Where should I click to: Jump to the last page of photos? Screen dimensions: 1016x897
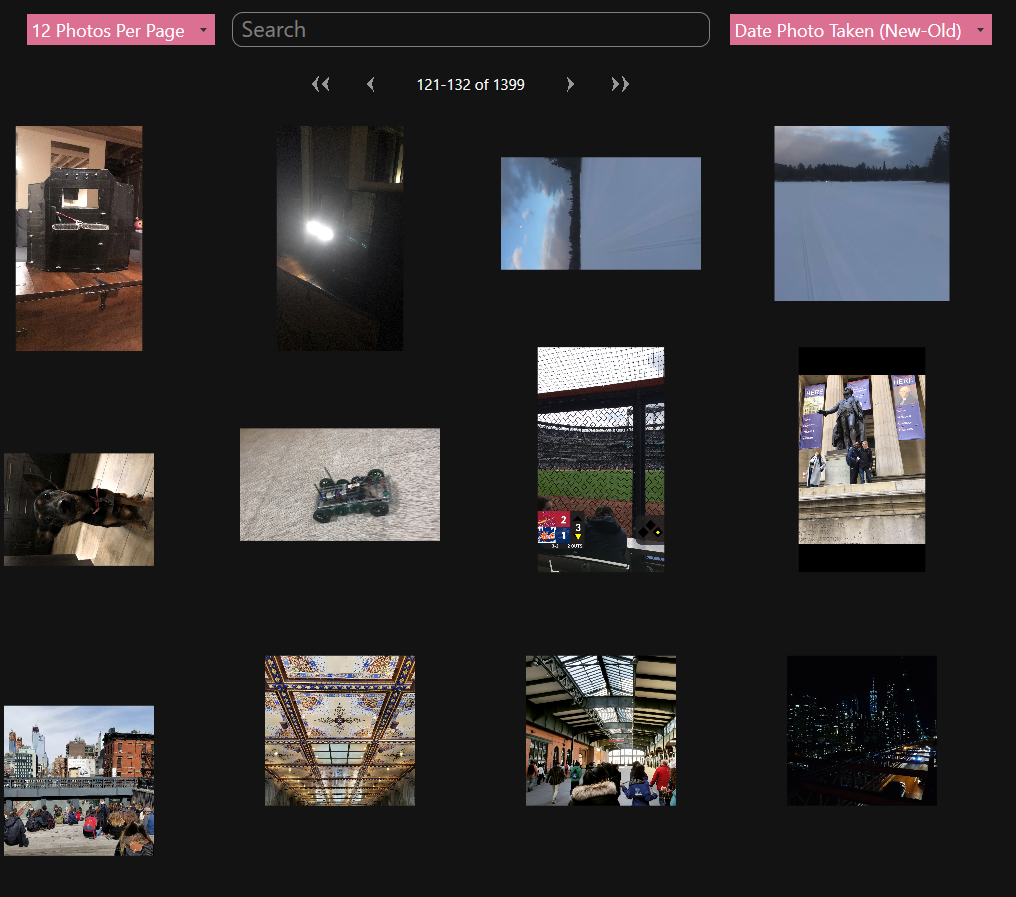coord(620,85)
